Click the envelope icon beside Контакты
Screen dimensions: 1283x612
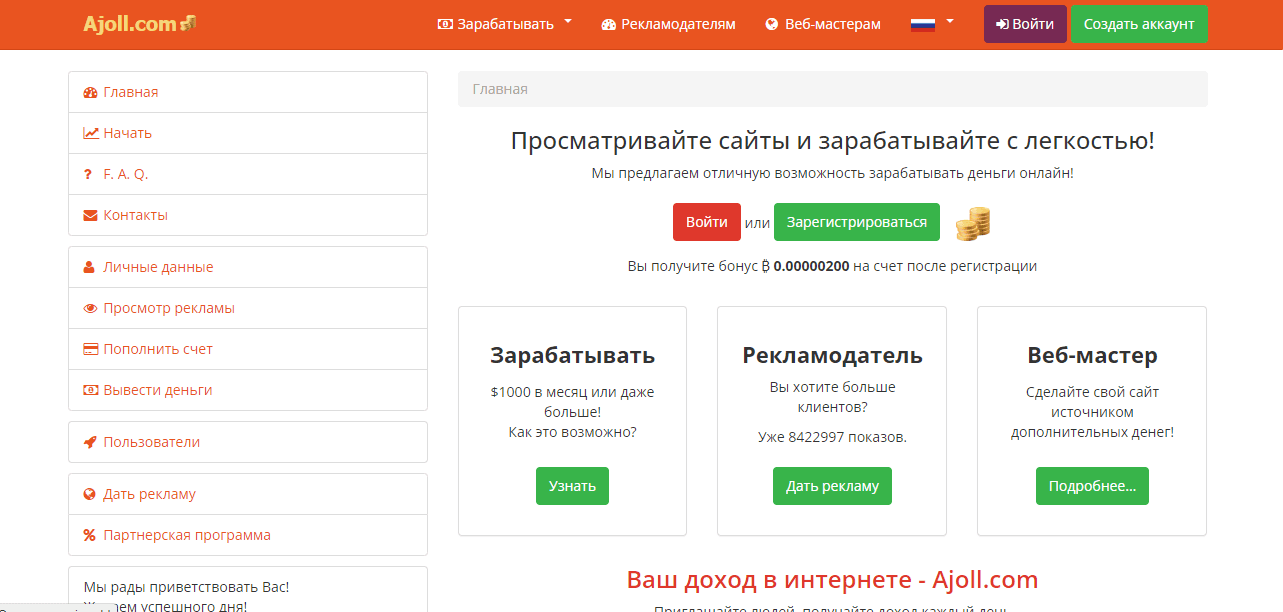(90, 215)
